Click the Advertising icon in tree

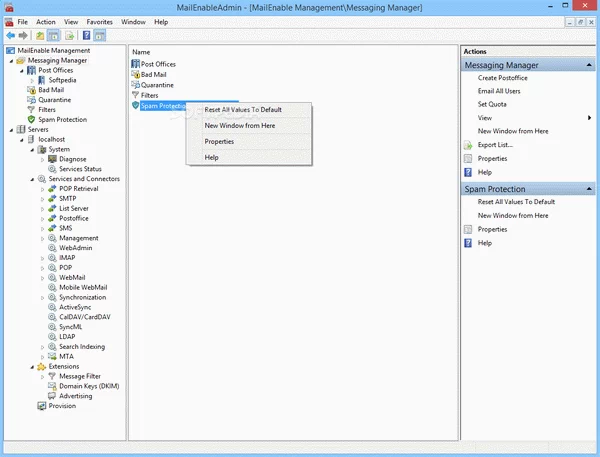tap(52, 396)
